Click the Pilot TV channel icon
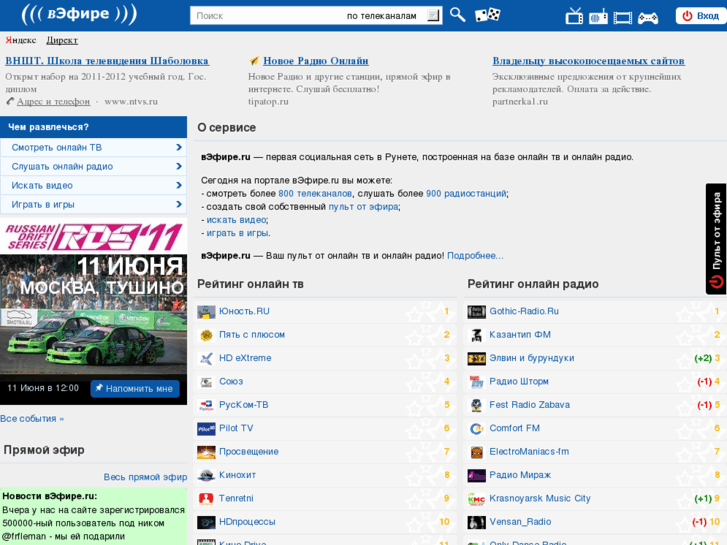The width and height of the screenshot is (727, 545). [206, 429]
